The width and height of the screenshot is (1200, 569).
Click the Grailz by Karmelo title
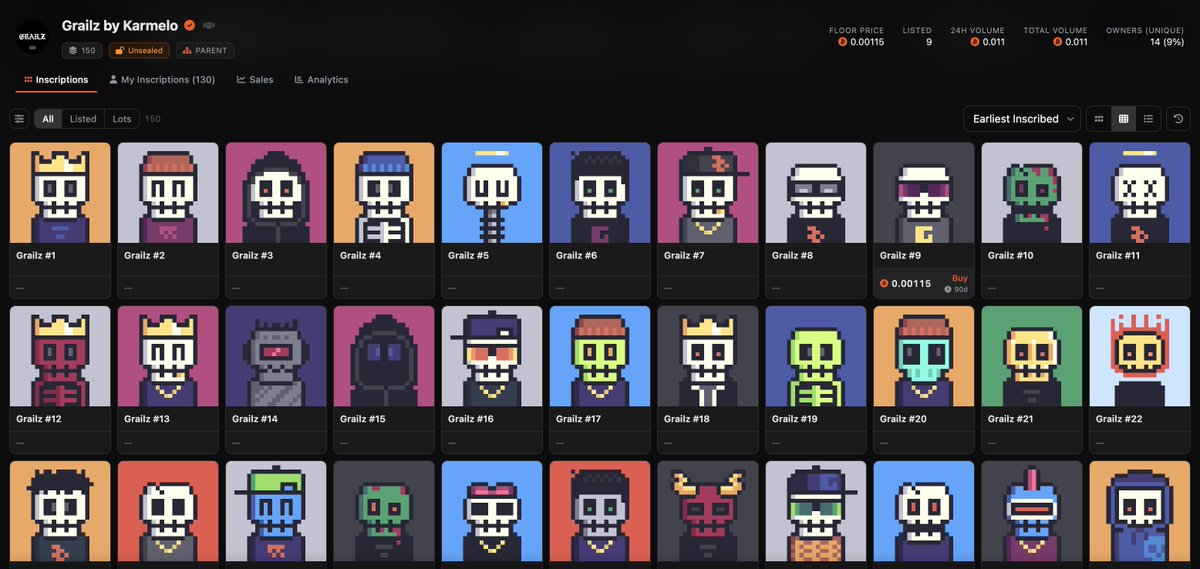tap(120, 25)
